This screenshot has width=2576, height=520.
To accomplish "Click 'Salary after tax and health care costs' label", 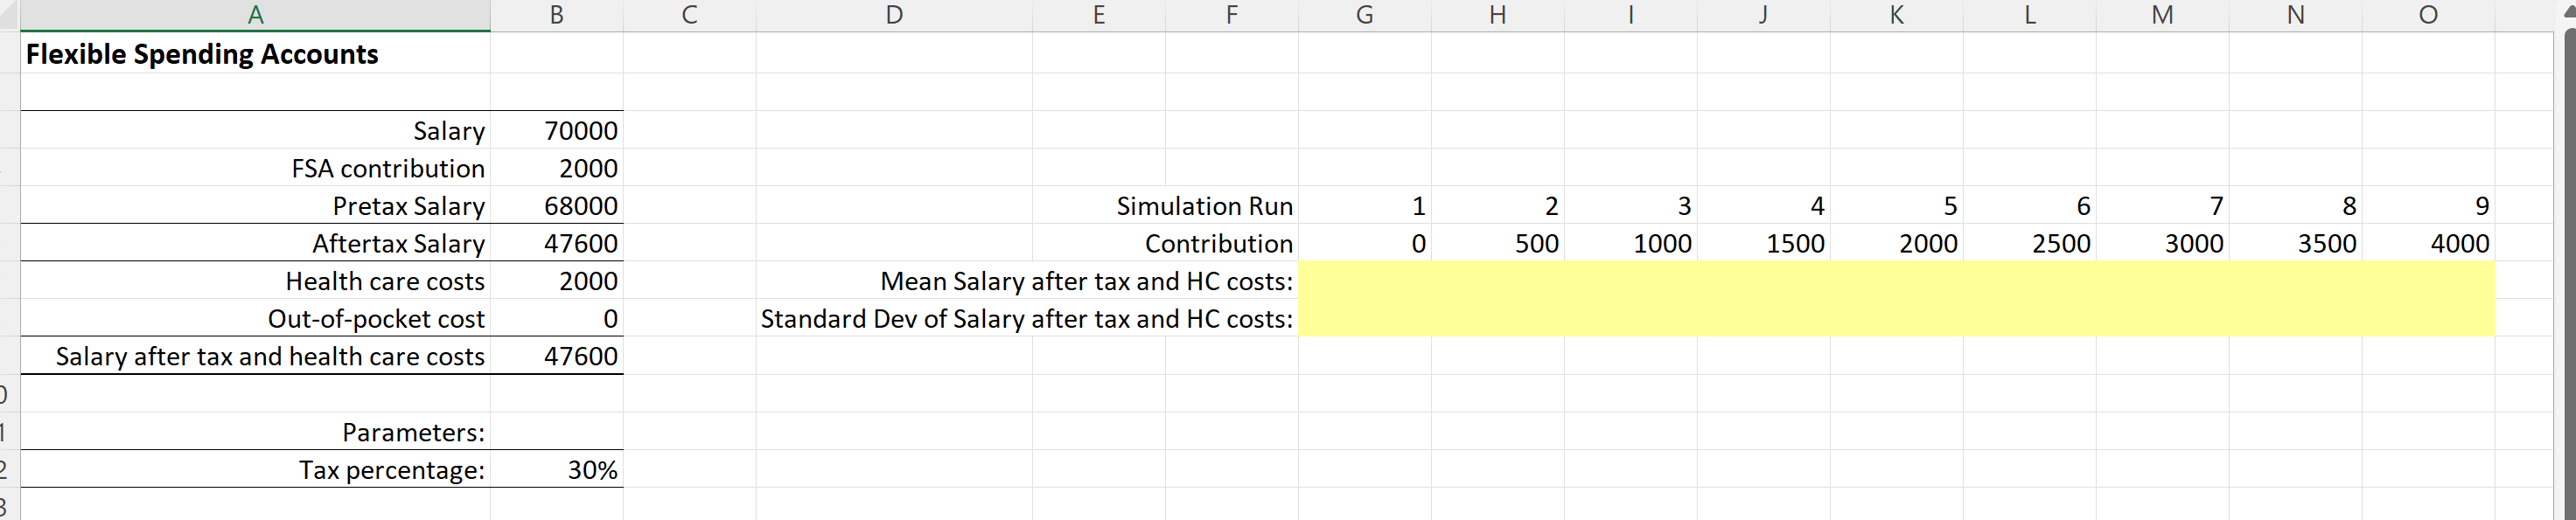I will coord(255,356).
